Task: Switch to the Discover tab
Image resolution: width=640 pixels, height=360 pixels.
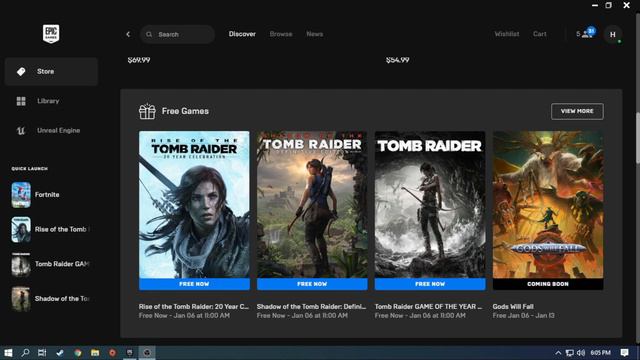Action: pos(242,34)
